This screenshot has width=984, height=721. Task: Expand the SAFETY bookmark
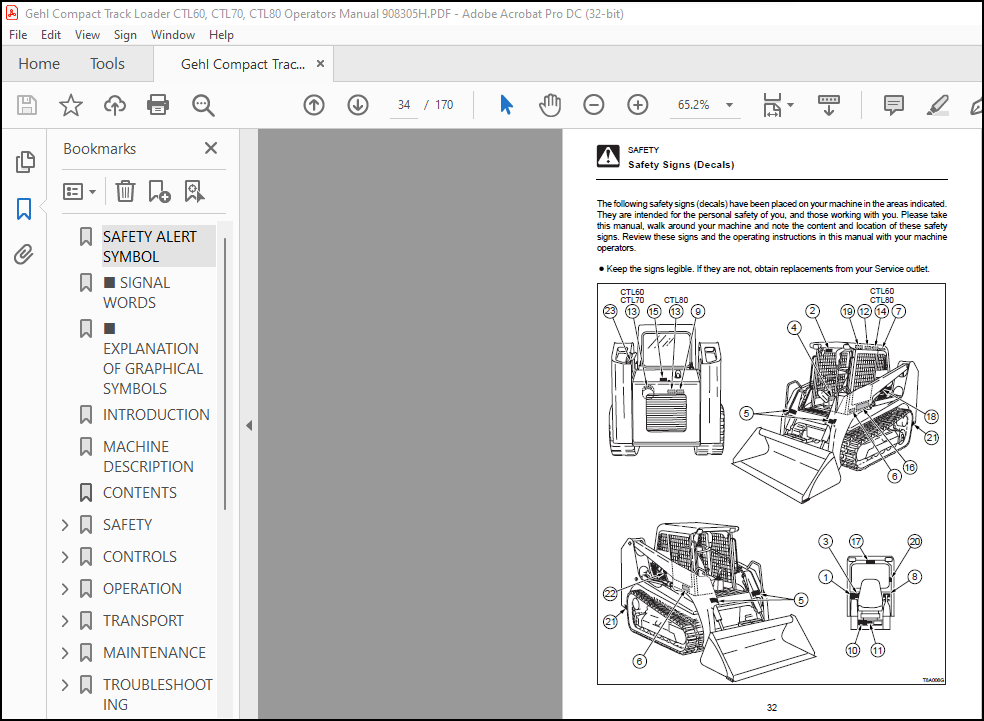point(65,525)
